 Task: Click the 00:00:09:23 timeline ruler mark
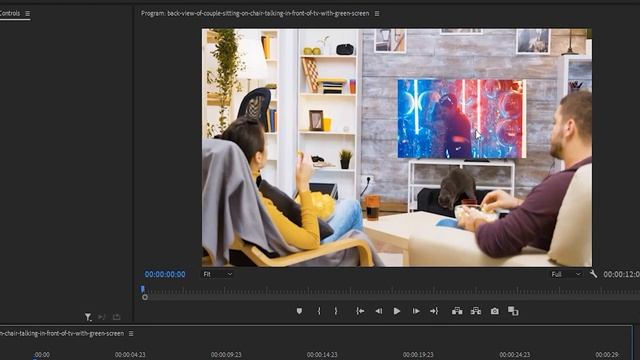(x=226, y=355)
